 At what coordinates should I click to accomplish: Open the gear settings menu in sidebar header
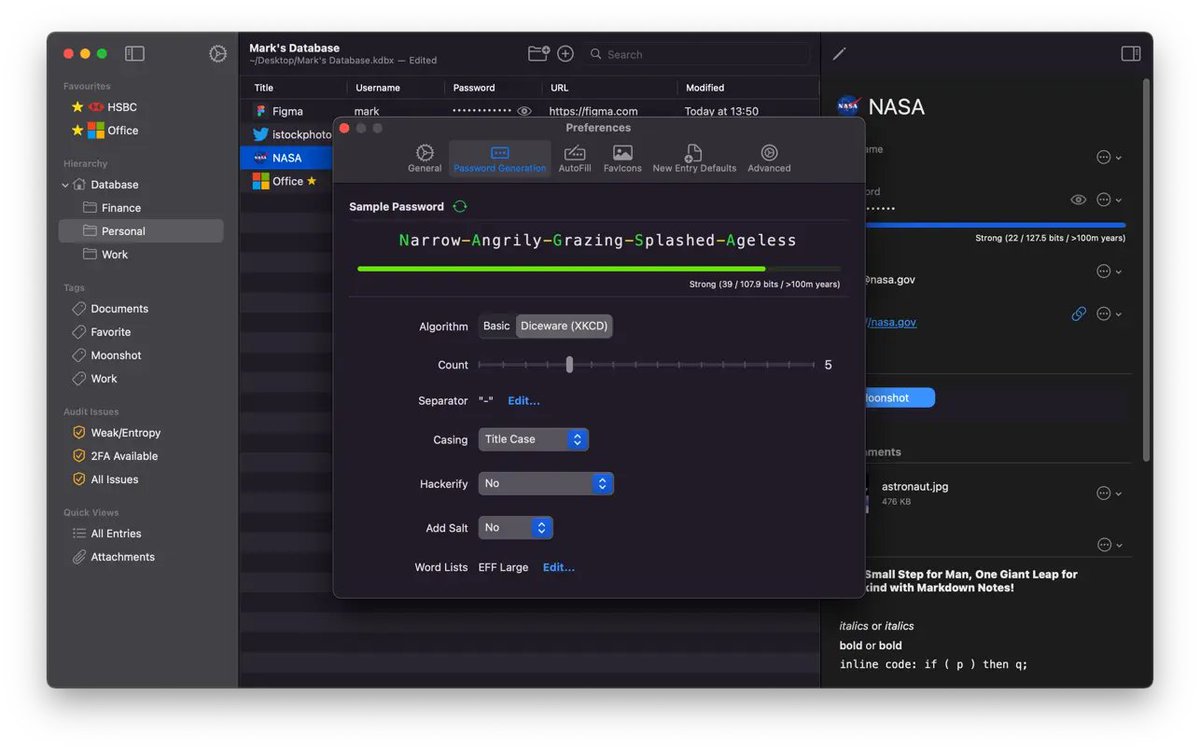[x=218, y=54]
